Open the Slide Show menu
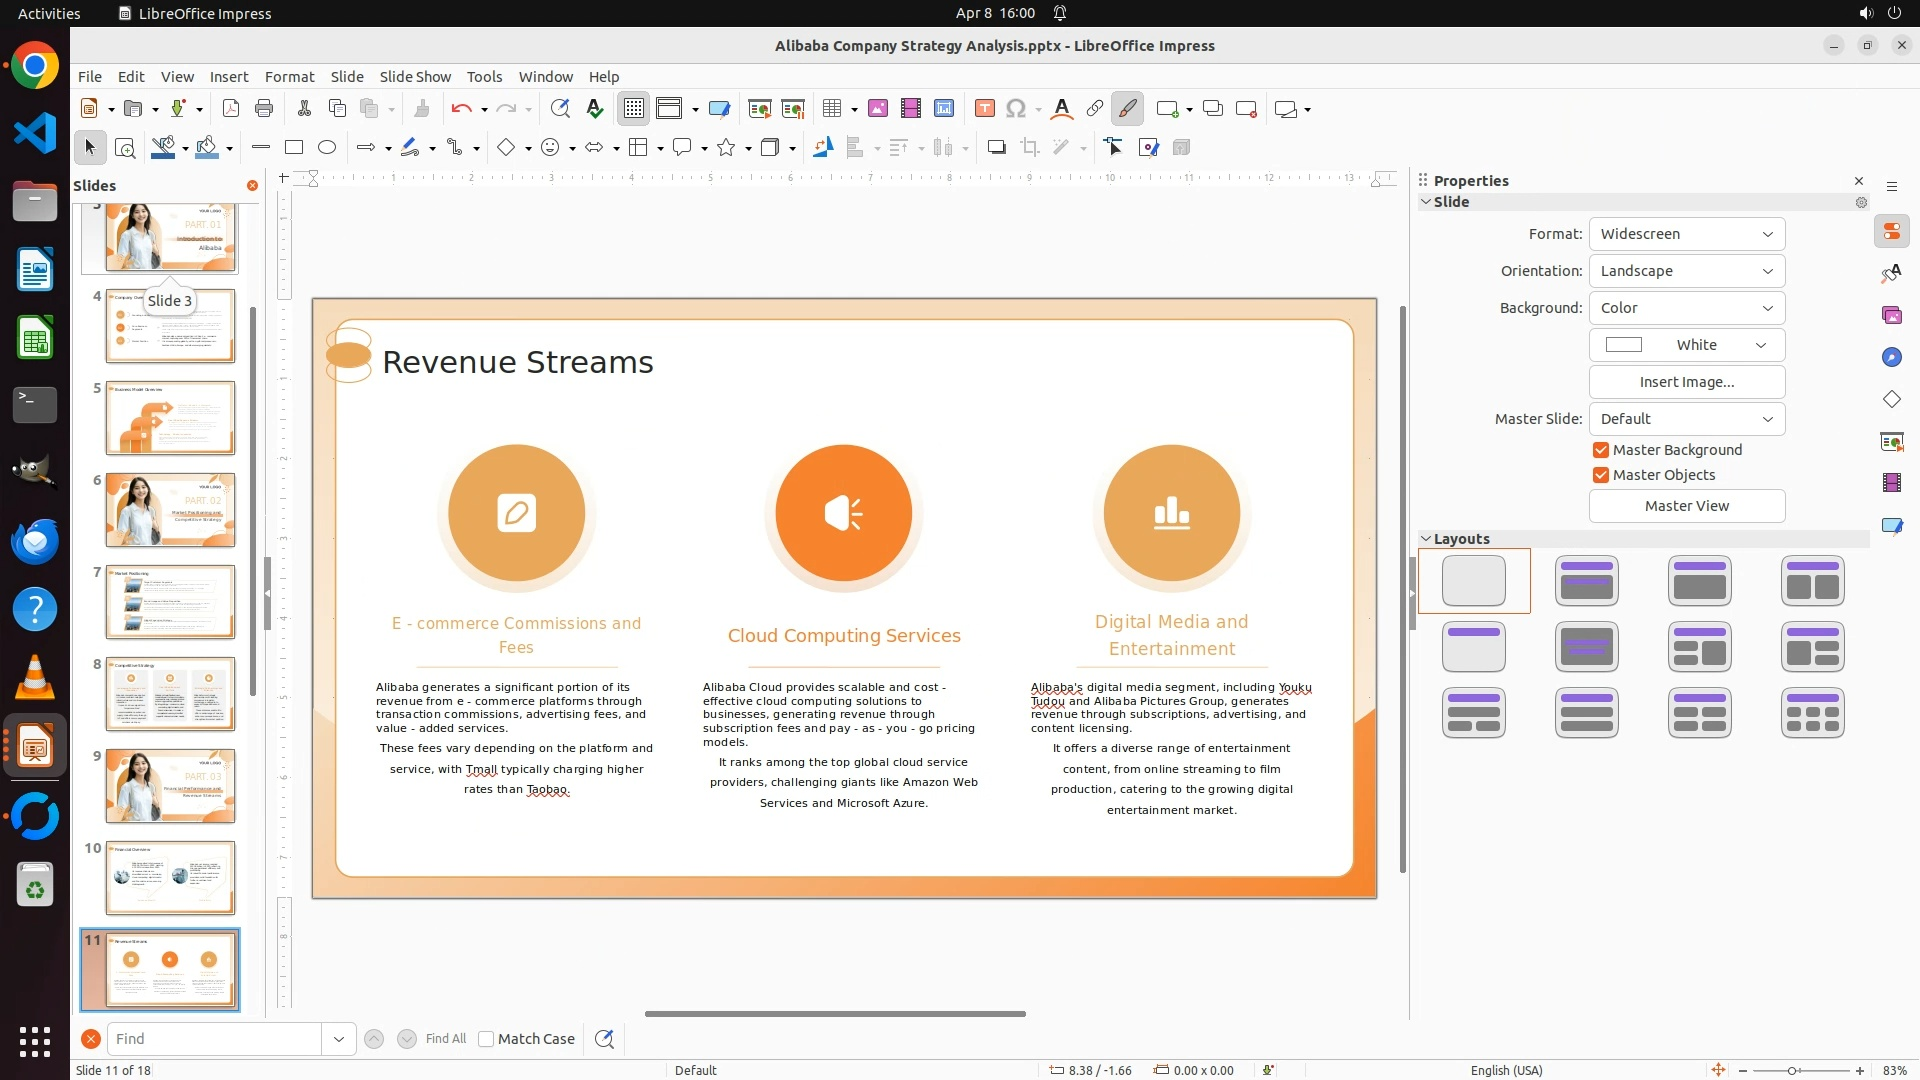Image resolution: width=1920 pixels, height=1080 pixels. tap(415, 77)
